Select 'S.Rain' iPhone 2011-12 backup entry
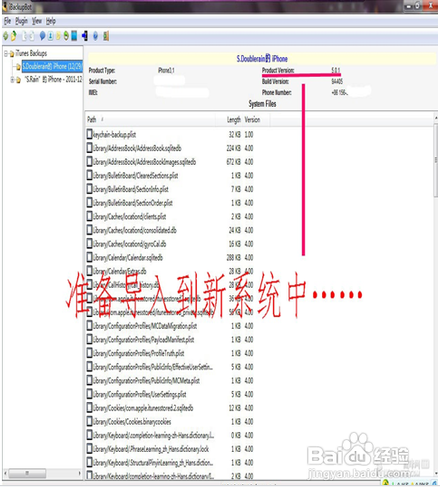This screenshot has height=487, width=440. [54, 79]
